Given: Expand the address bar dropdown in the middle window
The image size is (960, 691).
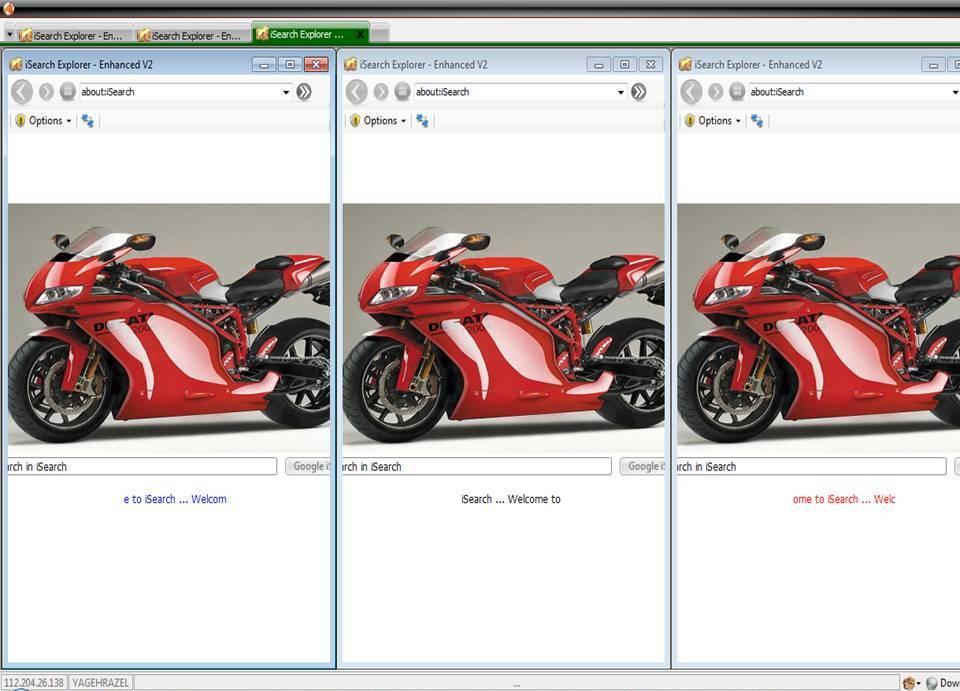Looking at the screenshot, I should click(x=621, y=92).
